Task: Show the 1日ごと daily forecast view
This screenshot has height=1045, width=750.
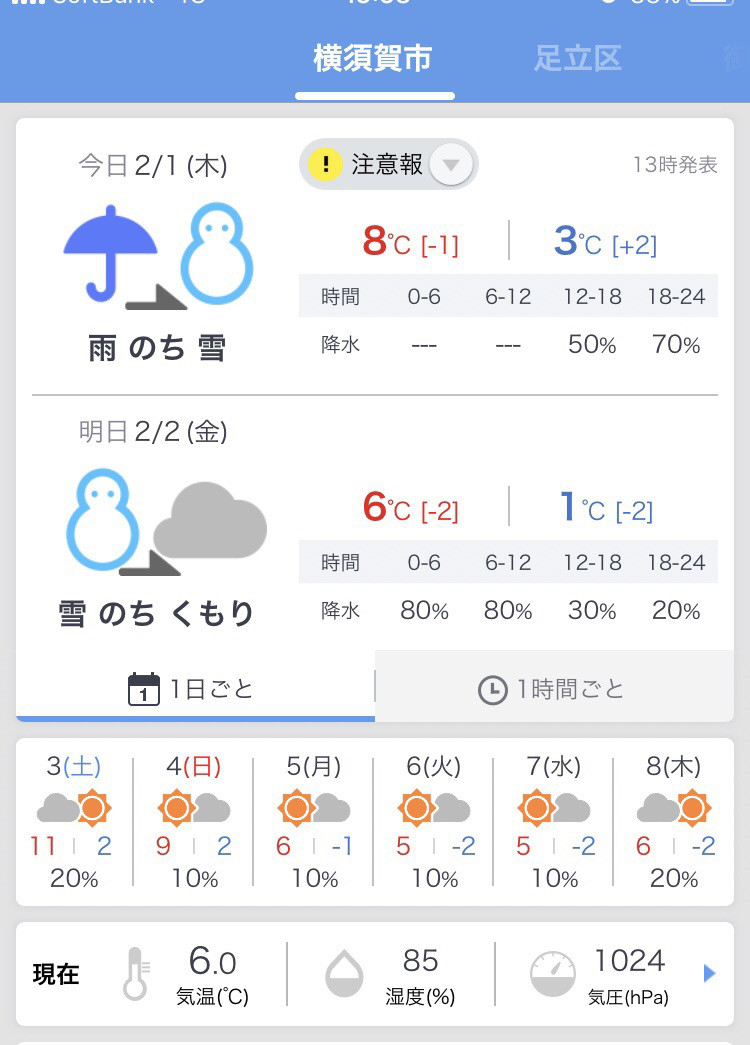Action: click(x=195, y=687)
